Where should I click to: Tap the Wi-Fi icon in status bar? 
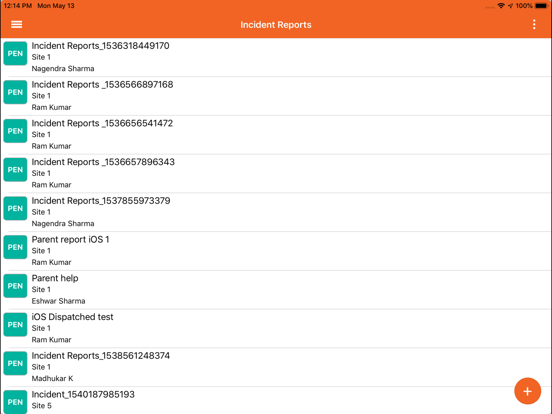point(501,6)
